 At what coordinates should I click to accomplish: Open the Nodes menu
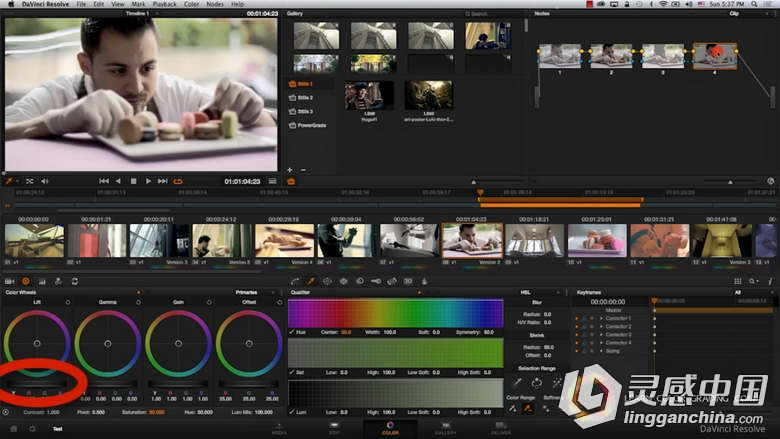coord(215,4)
